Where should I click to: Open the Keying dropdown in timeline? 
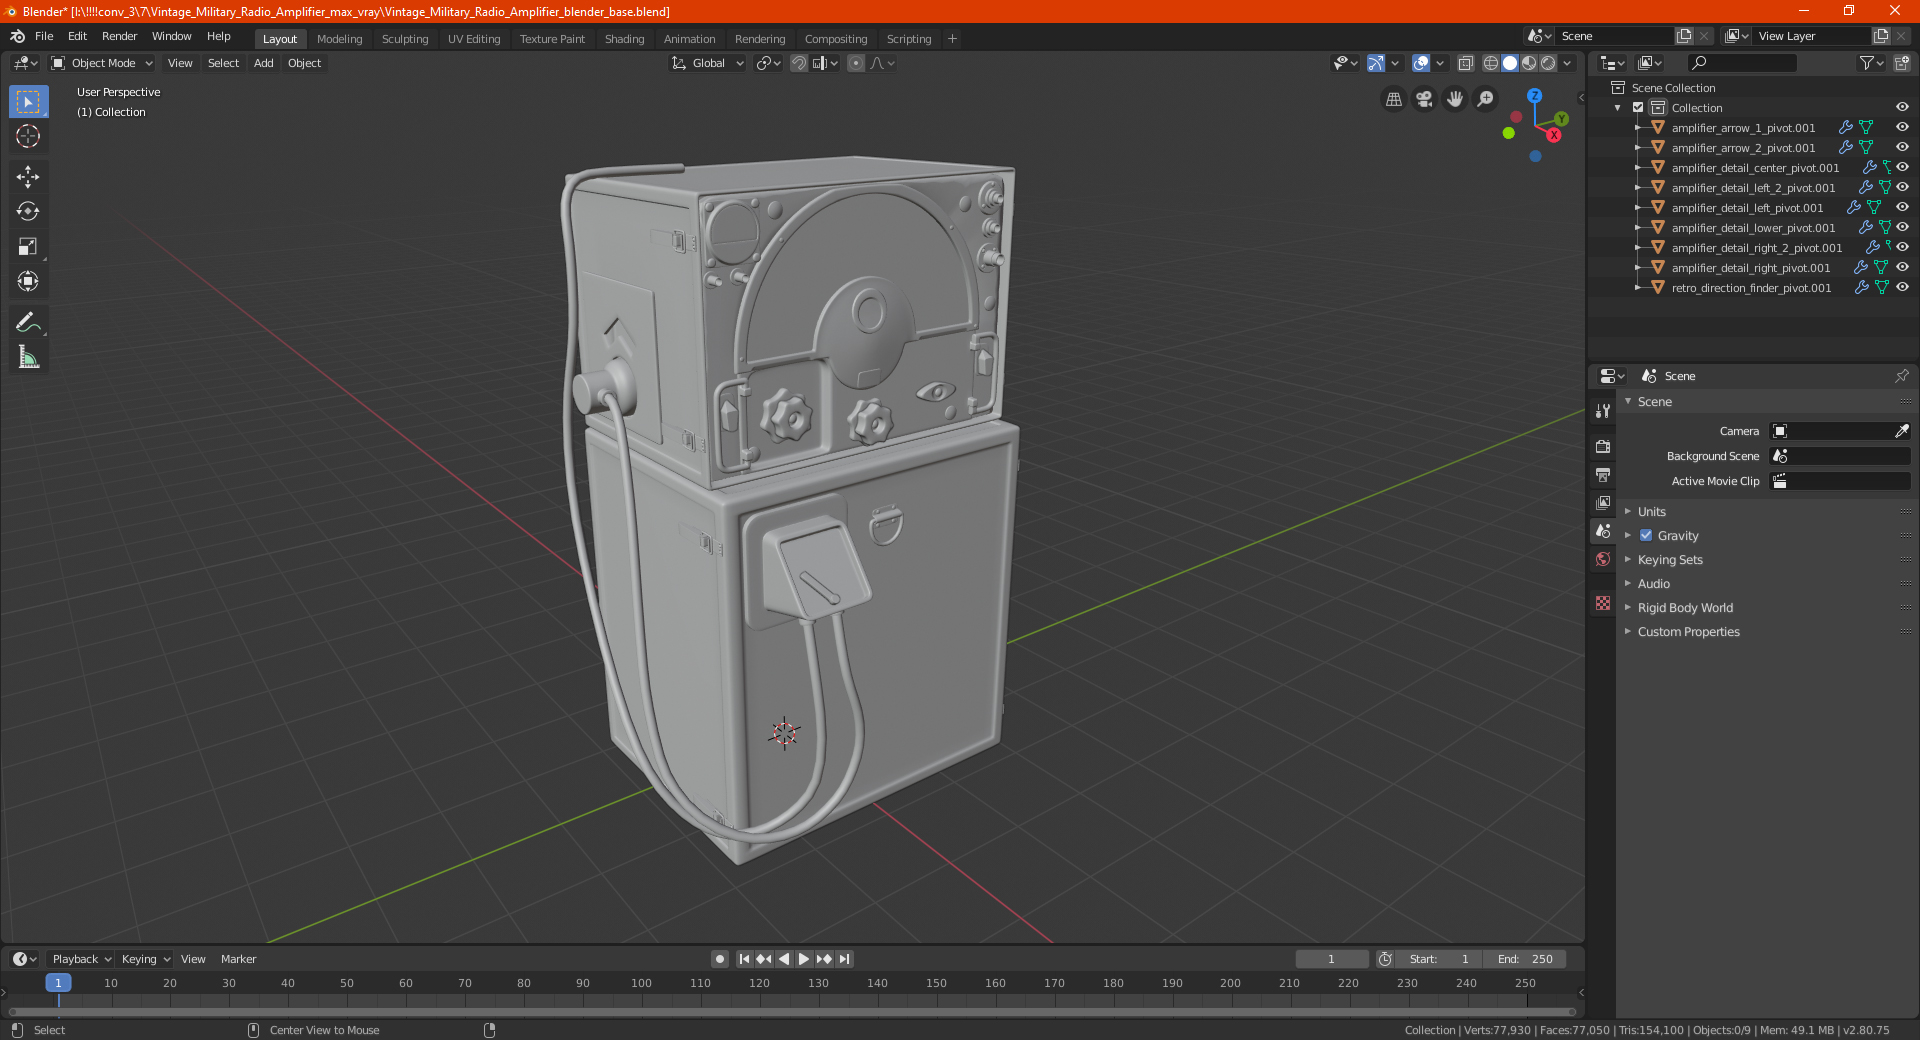146,959
